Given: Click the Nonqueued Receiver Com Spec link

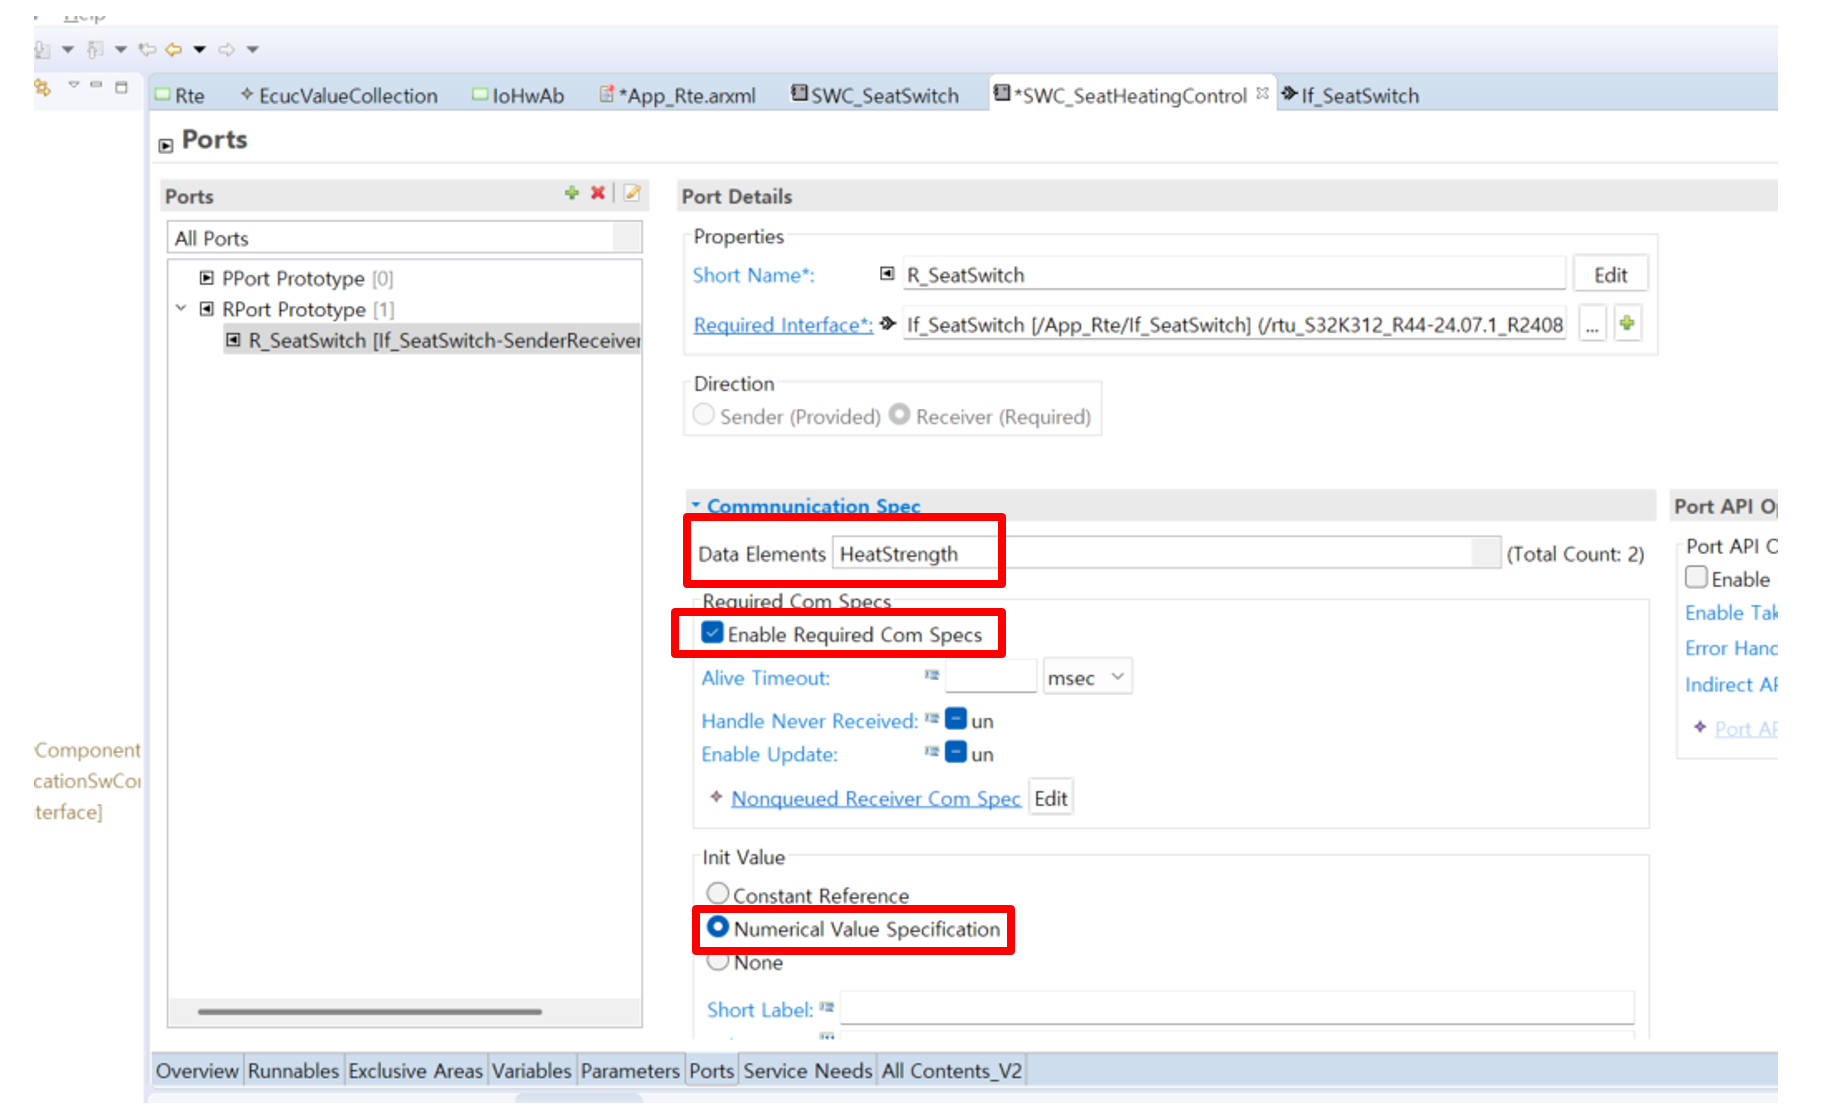Looking at the screenshot, I should [x=875, y=798].
